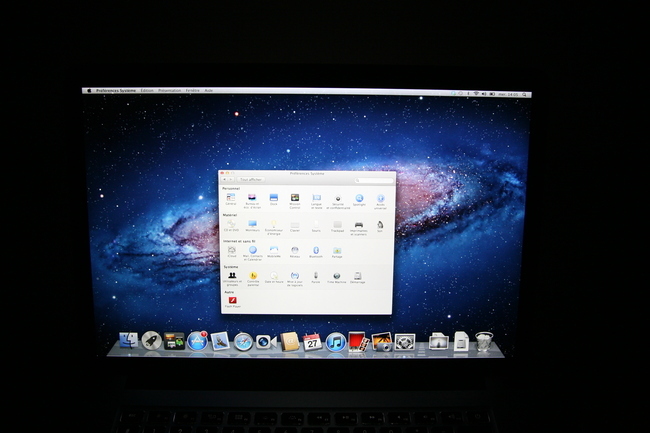
Task: Open Time Machine preferences
Action: coord(337,278)
